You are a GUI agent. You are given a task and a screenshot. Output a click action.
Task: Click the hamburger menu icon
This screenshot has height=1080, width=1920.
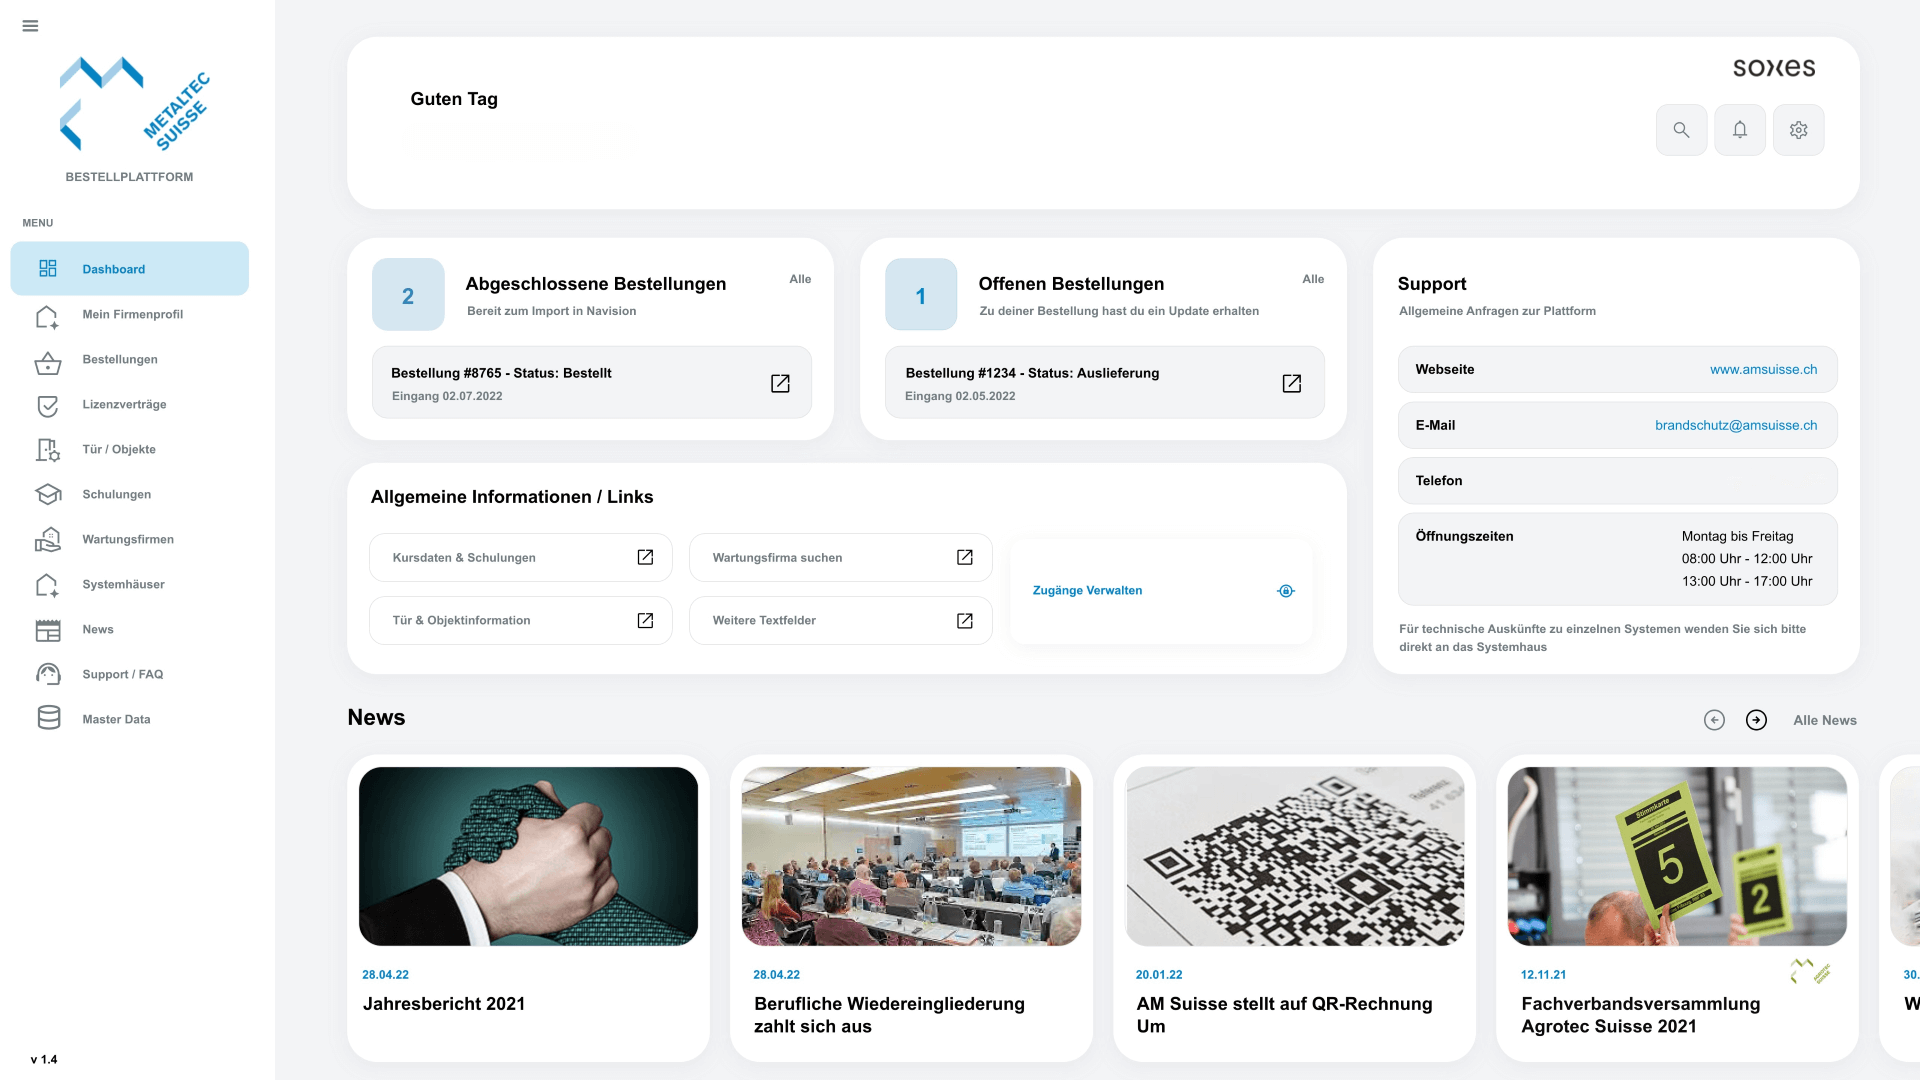pyautogui.click(x=30, y=26)
